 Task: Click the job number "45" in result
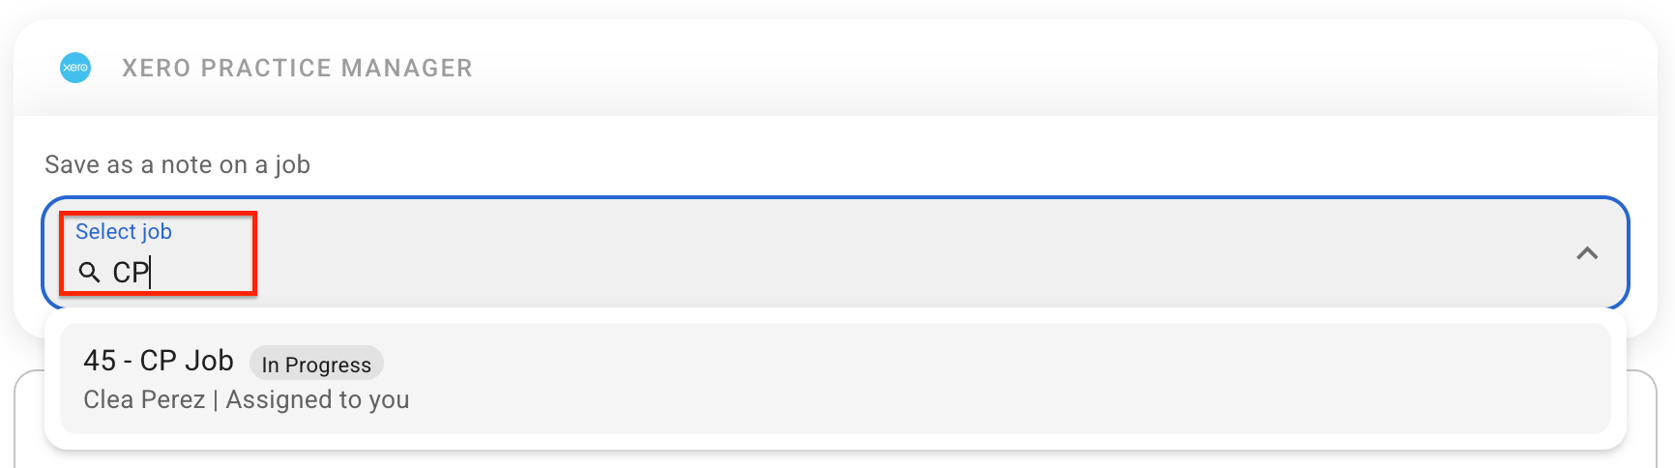click(x=99, y=361)
